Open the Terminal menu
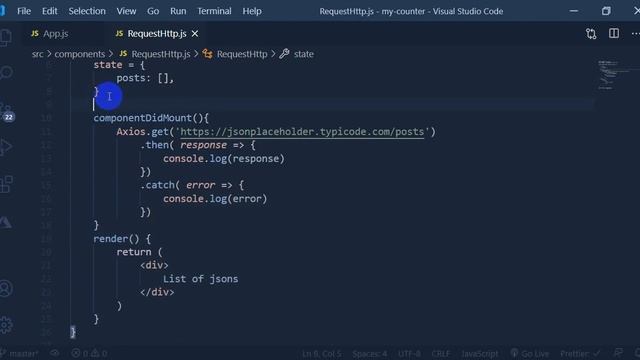 pos(214,11)
